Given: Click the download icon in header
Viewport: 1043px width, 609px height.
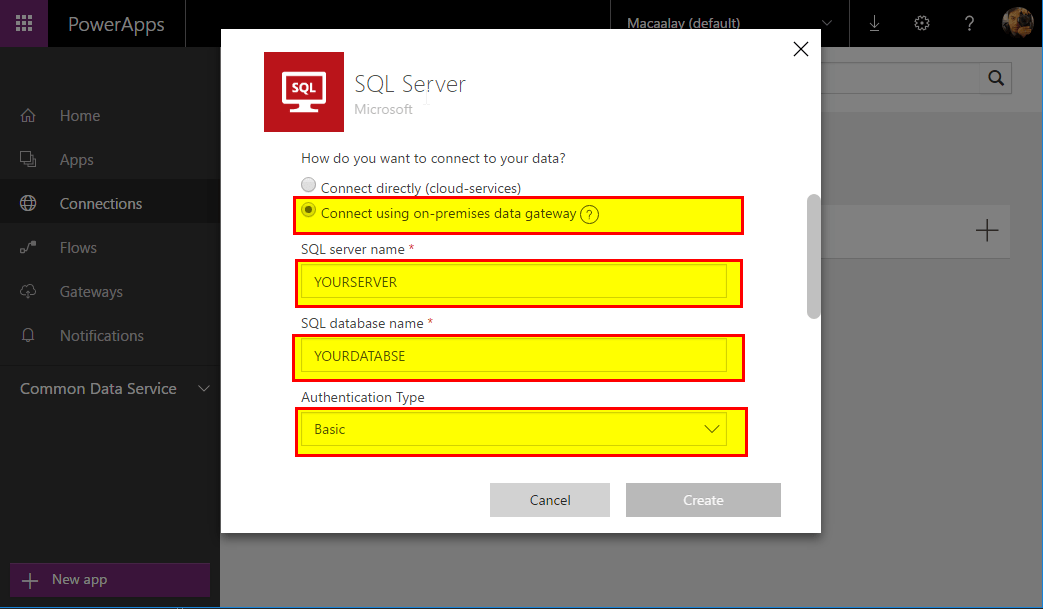Looking at the screenshot, I should 874,24.
